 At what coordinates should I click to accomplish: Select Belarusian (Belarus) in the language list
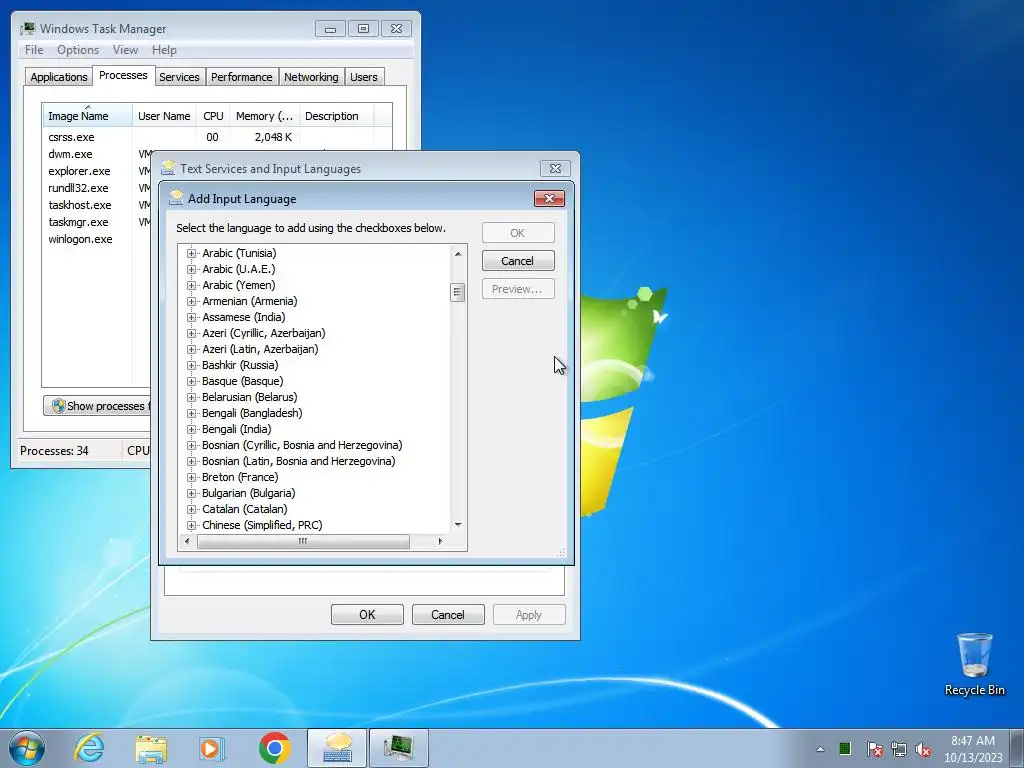point(249,397)
